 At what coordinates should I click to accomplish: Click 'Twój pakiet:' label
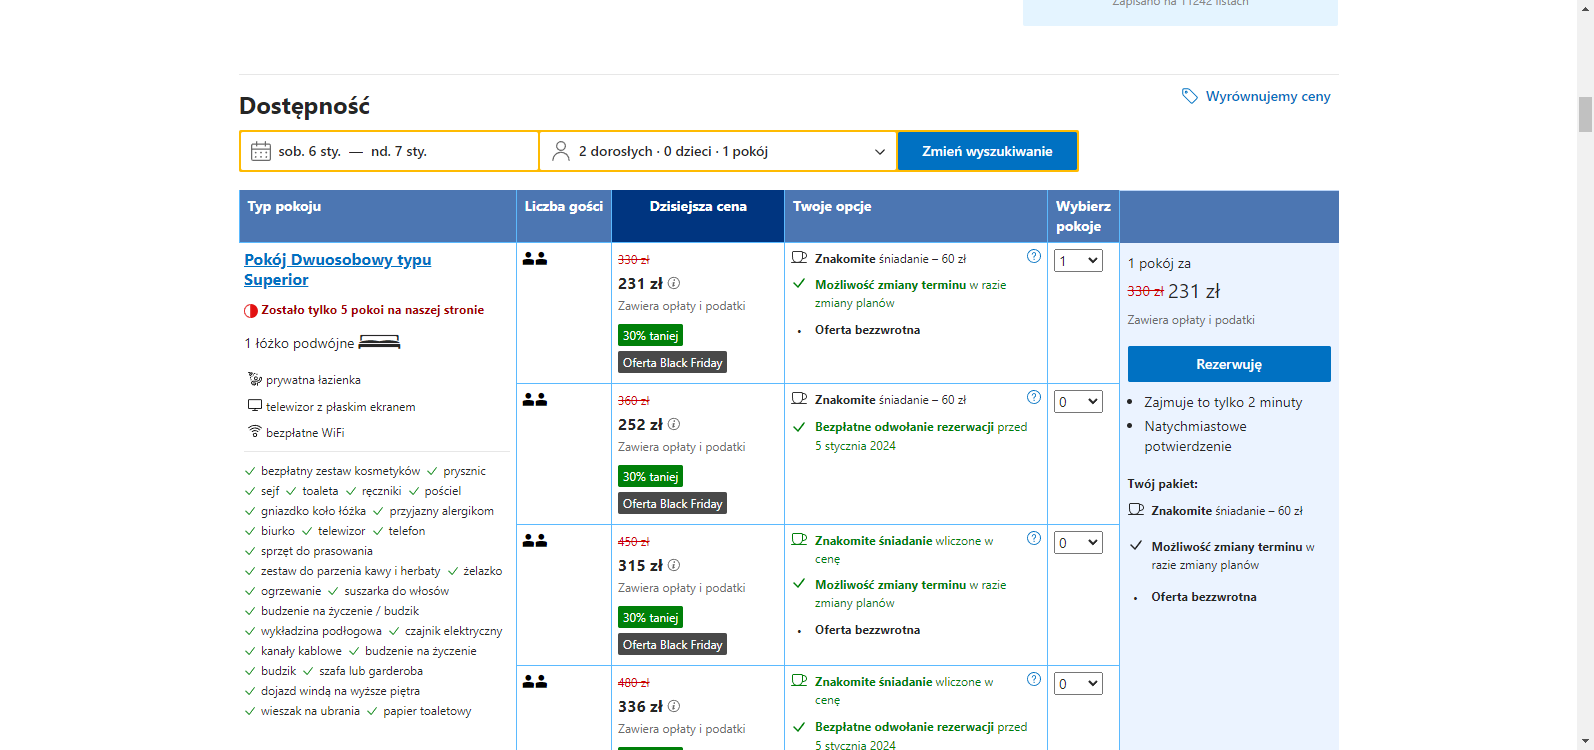coord(1162,484)
